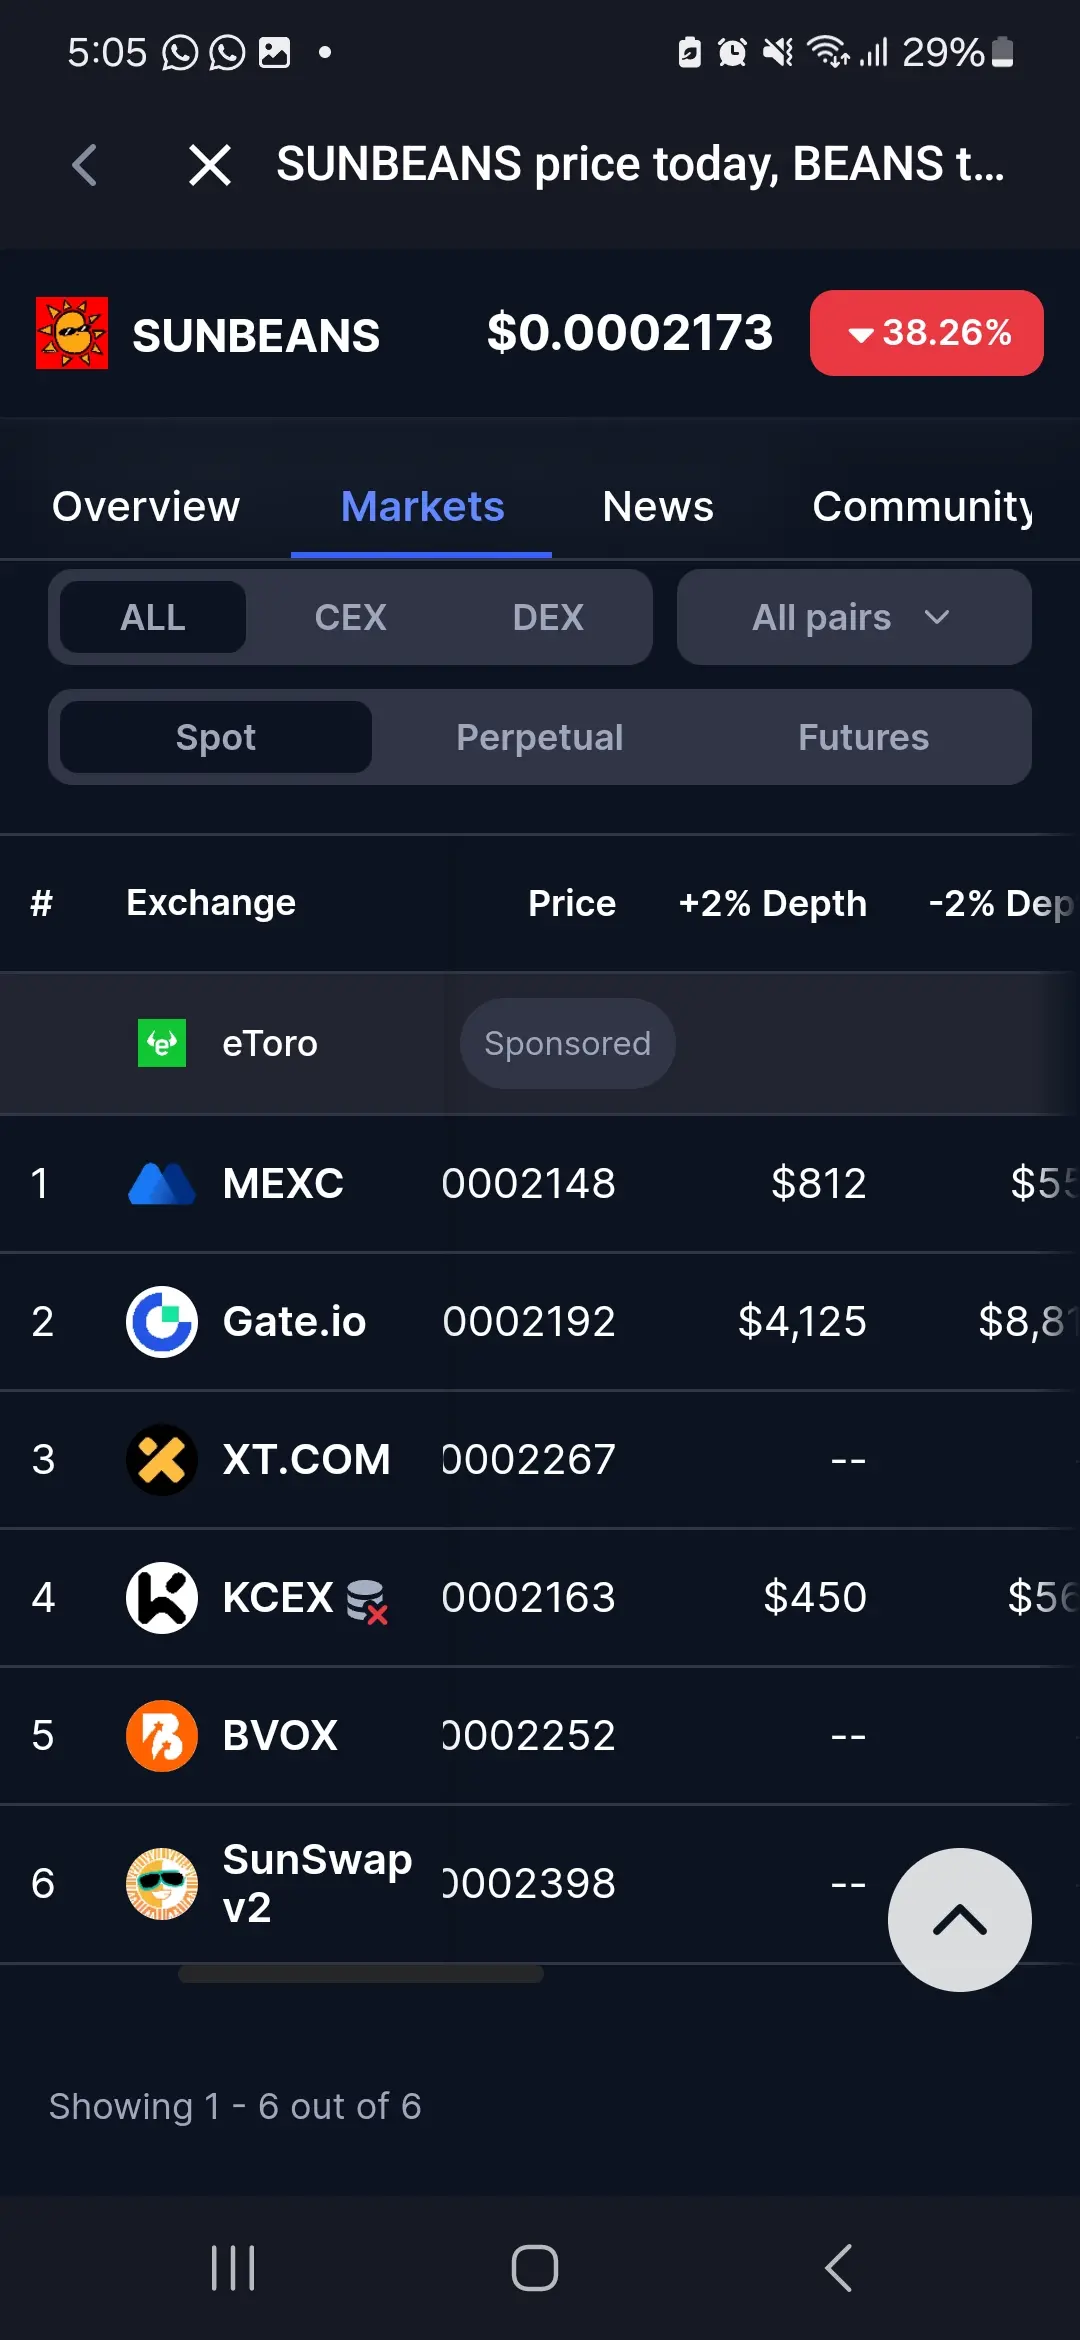This screenshot has height=2340, width=1080.
Task: Switch to the News tab
Action: pyautogui.click(x=658, y=507)
